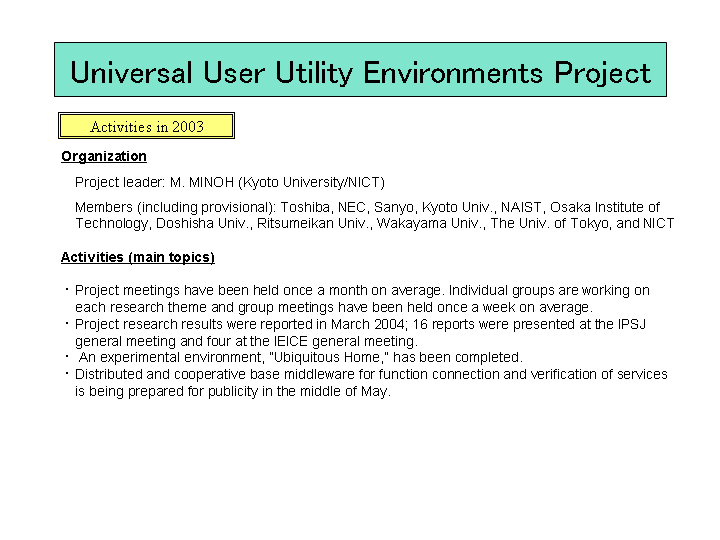Click the 'Universal User Utility Environments Project' title
The image size is (720, 540).
coord(360,70)
